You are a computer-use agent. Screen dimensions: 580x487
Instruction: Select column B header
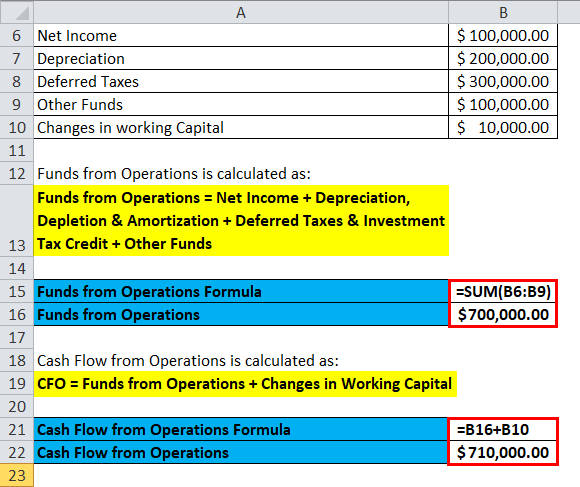click(x=503, y=12)
